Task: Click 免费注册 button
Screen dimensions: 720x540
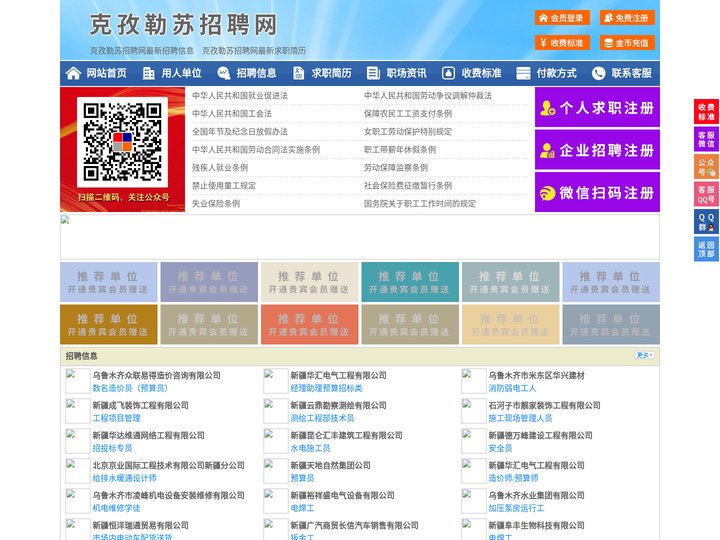Action: pyautogui.click(x=627, y=18)
